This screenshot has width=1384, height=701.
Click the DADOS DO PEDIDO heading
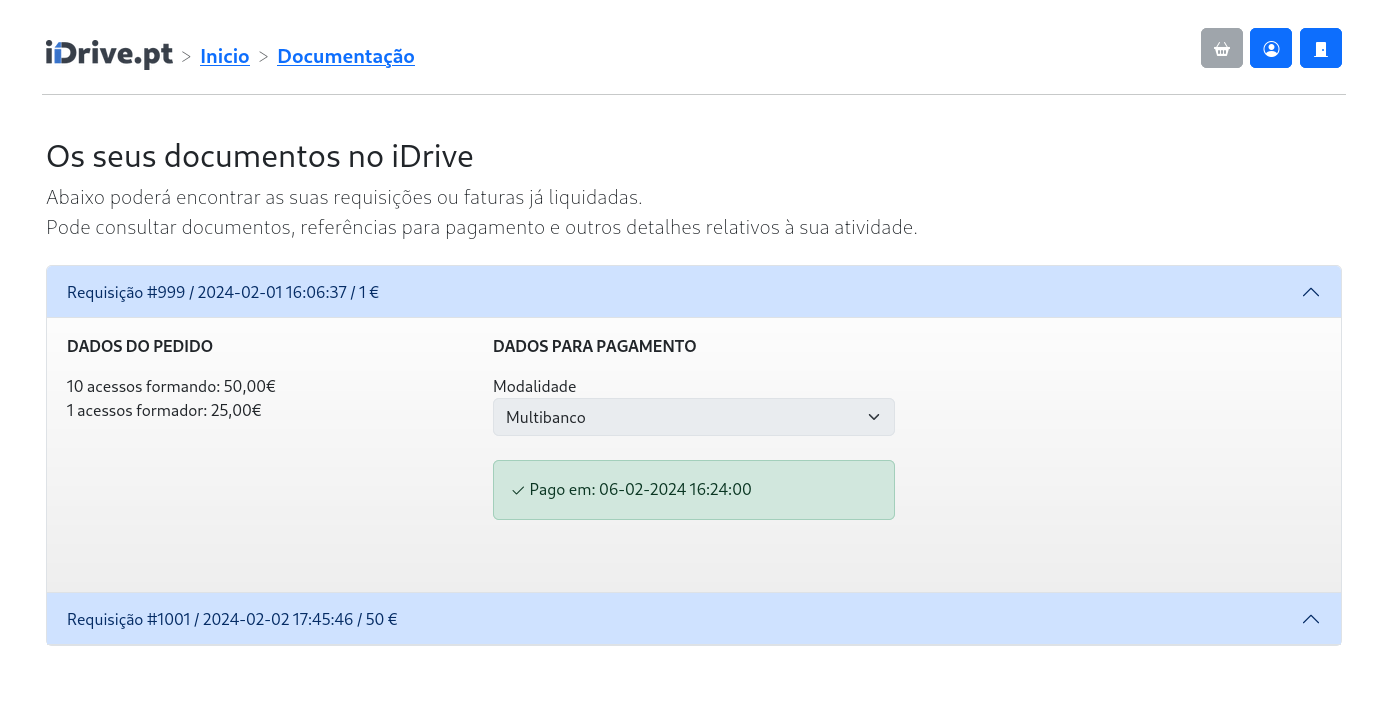[x=140, y=347]
